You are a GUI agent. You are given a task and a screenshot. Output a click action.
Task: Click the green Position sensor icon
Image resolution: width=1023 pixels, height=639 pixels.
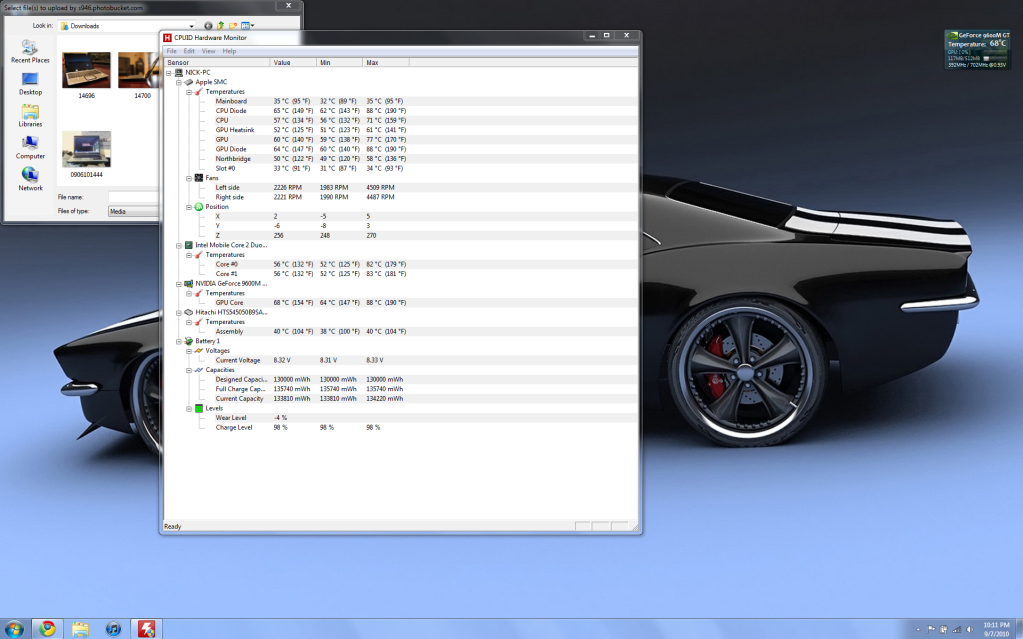click(198, 207)
